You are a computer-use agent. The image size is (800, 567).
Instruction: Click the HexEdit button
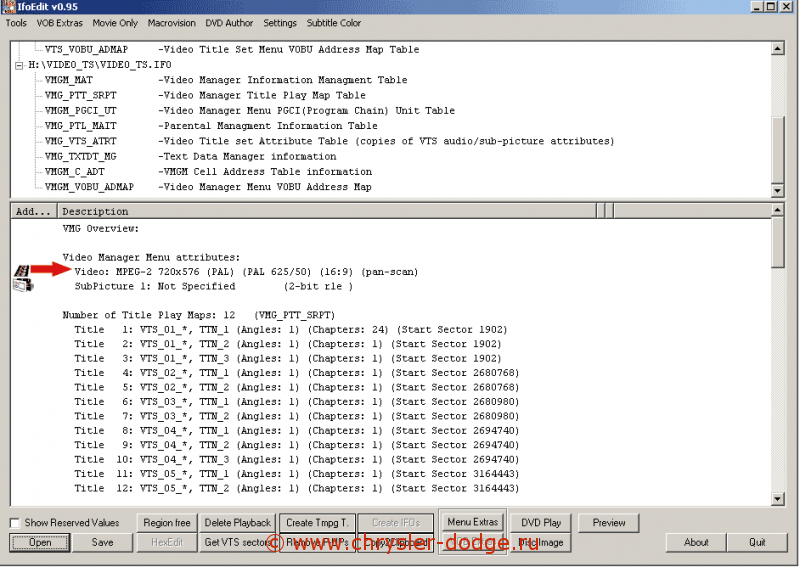[x=167, y=543]
